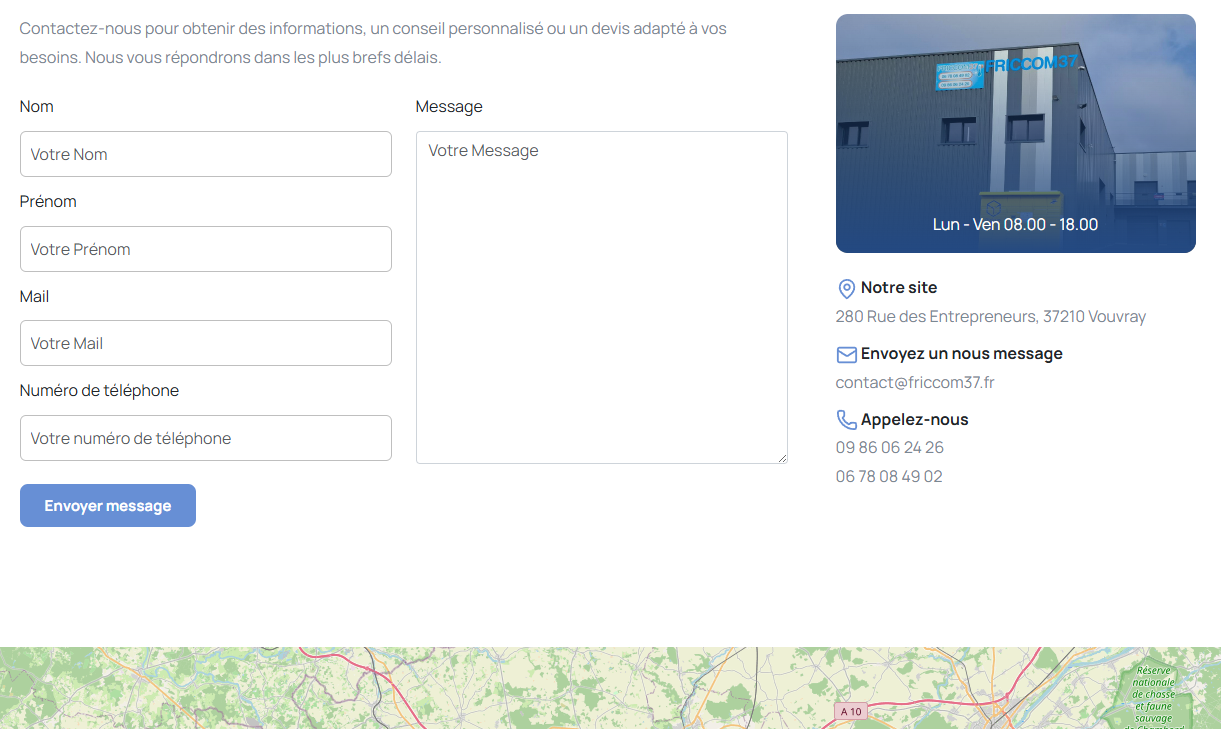Click the A 10 highway marker on the map

click(850, 711)
